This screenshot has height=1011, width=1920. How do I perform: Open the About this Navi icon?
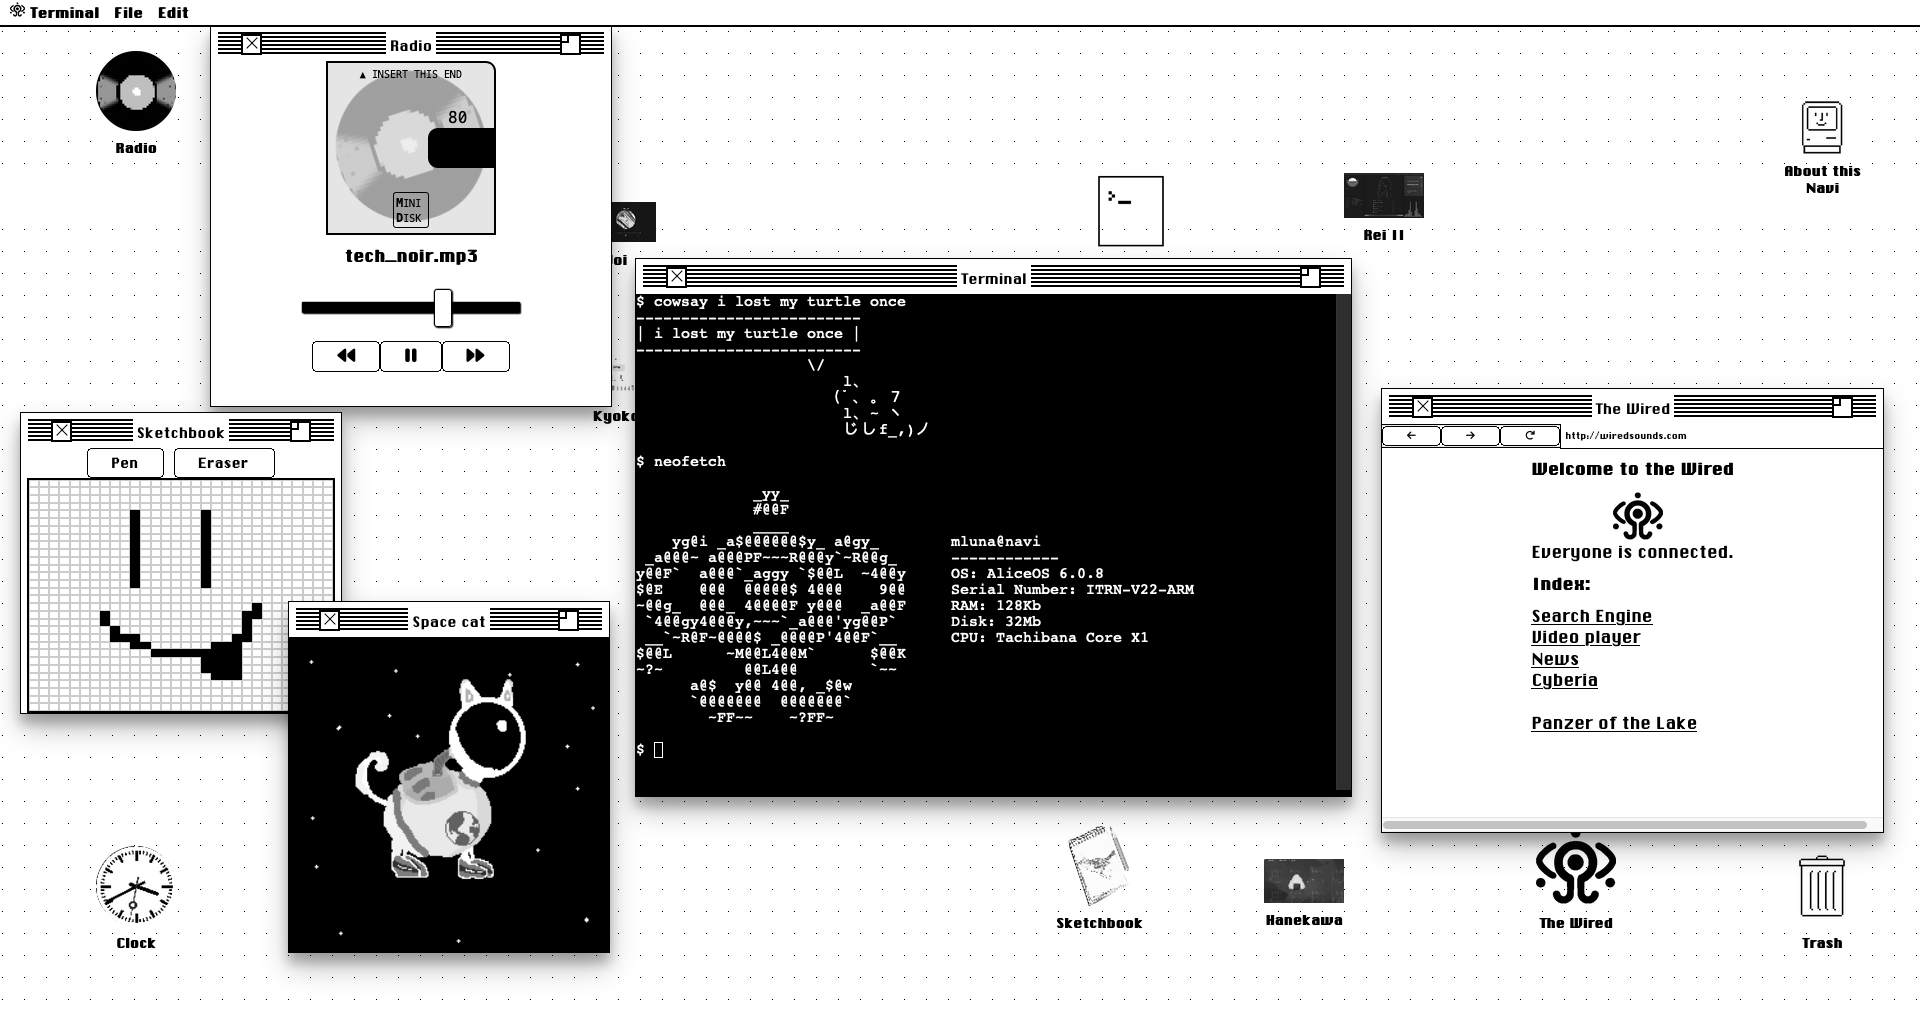[1822, 127]
